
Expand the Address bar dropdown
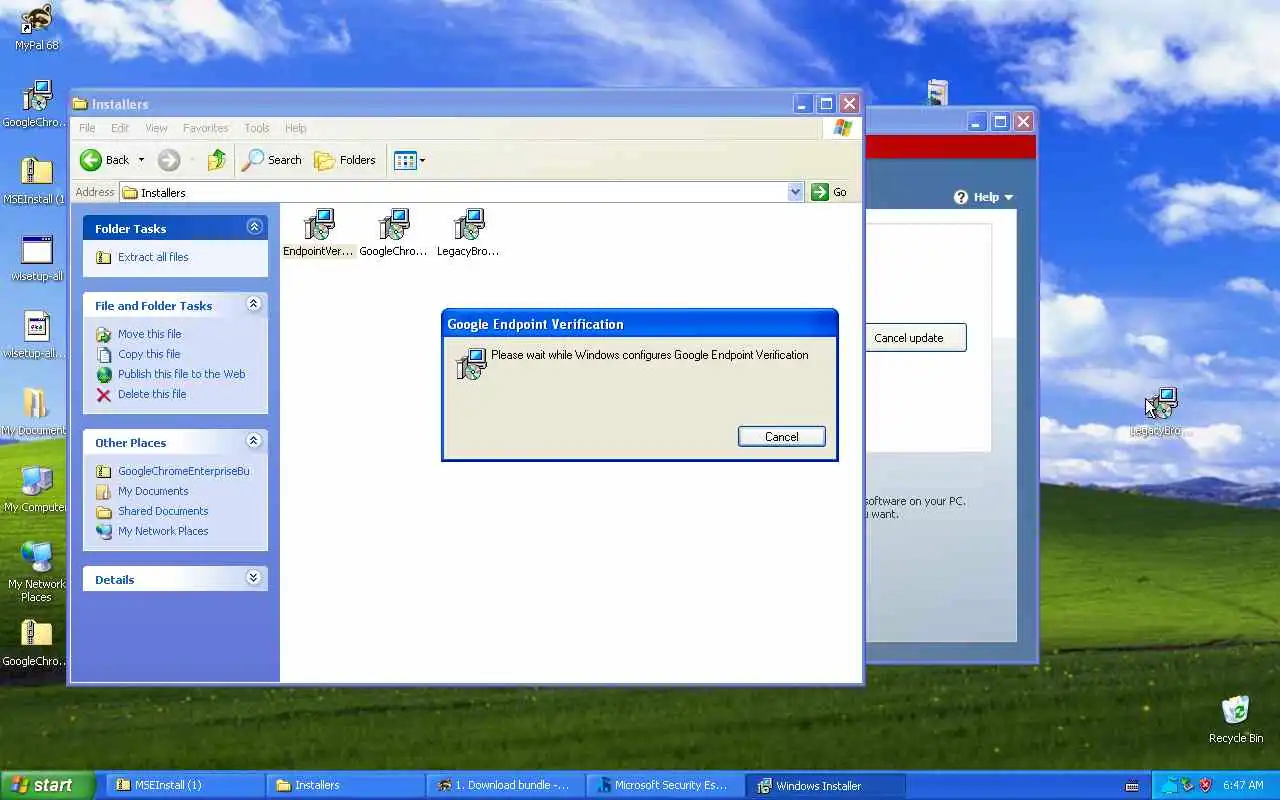[x=796, y=192]
